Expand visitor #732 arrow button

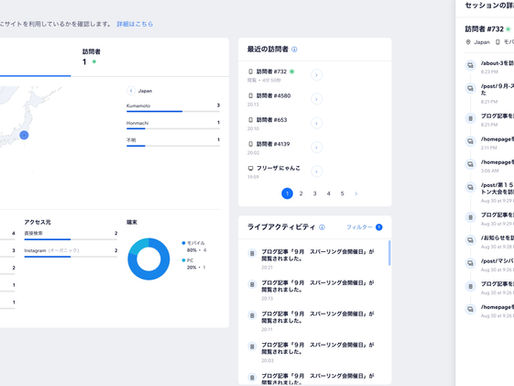pyautogui.click(x=317, y=75)
